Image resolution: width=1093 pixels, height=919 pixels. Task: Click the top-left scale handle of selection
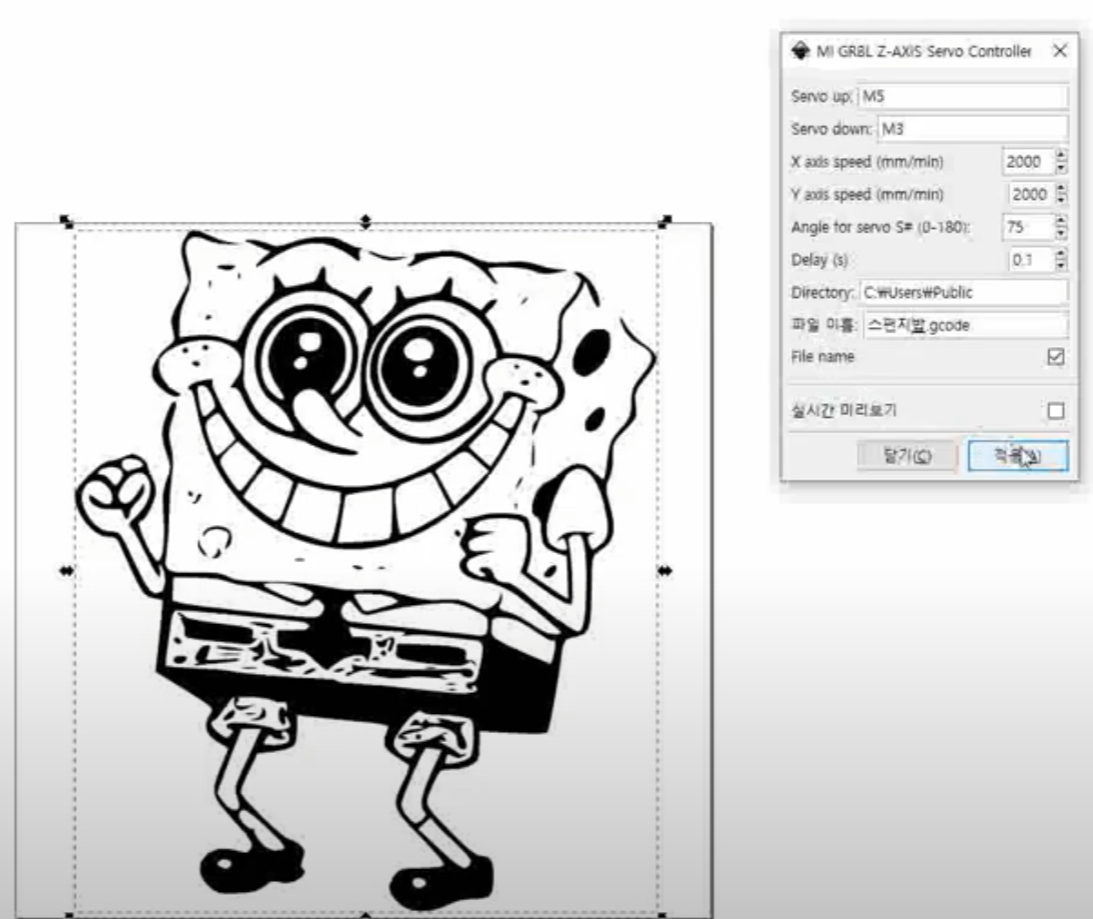click(66, 222)
